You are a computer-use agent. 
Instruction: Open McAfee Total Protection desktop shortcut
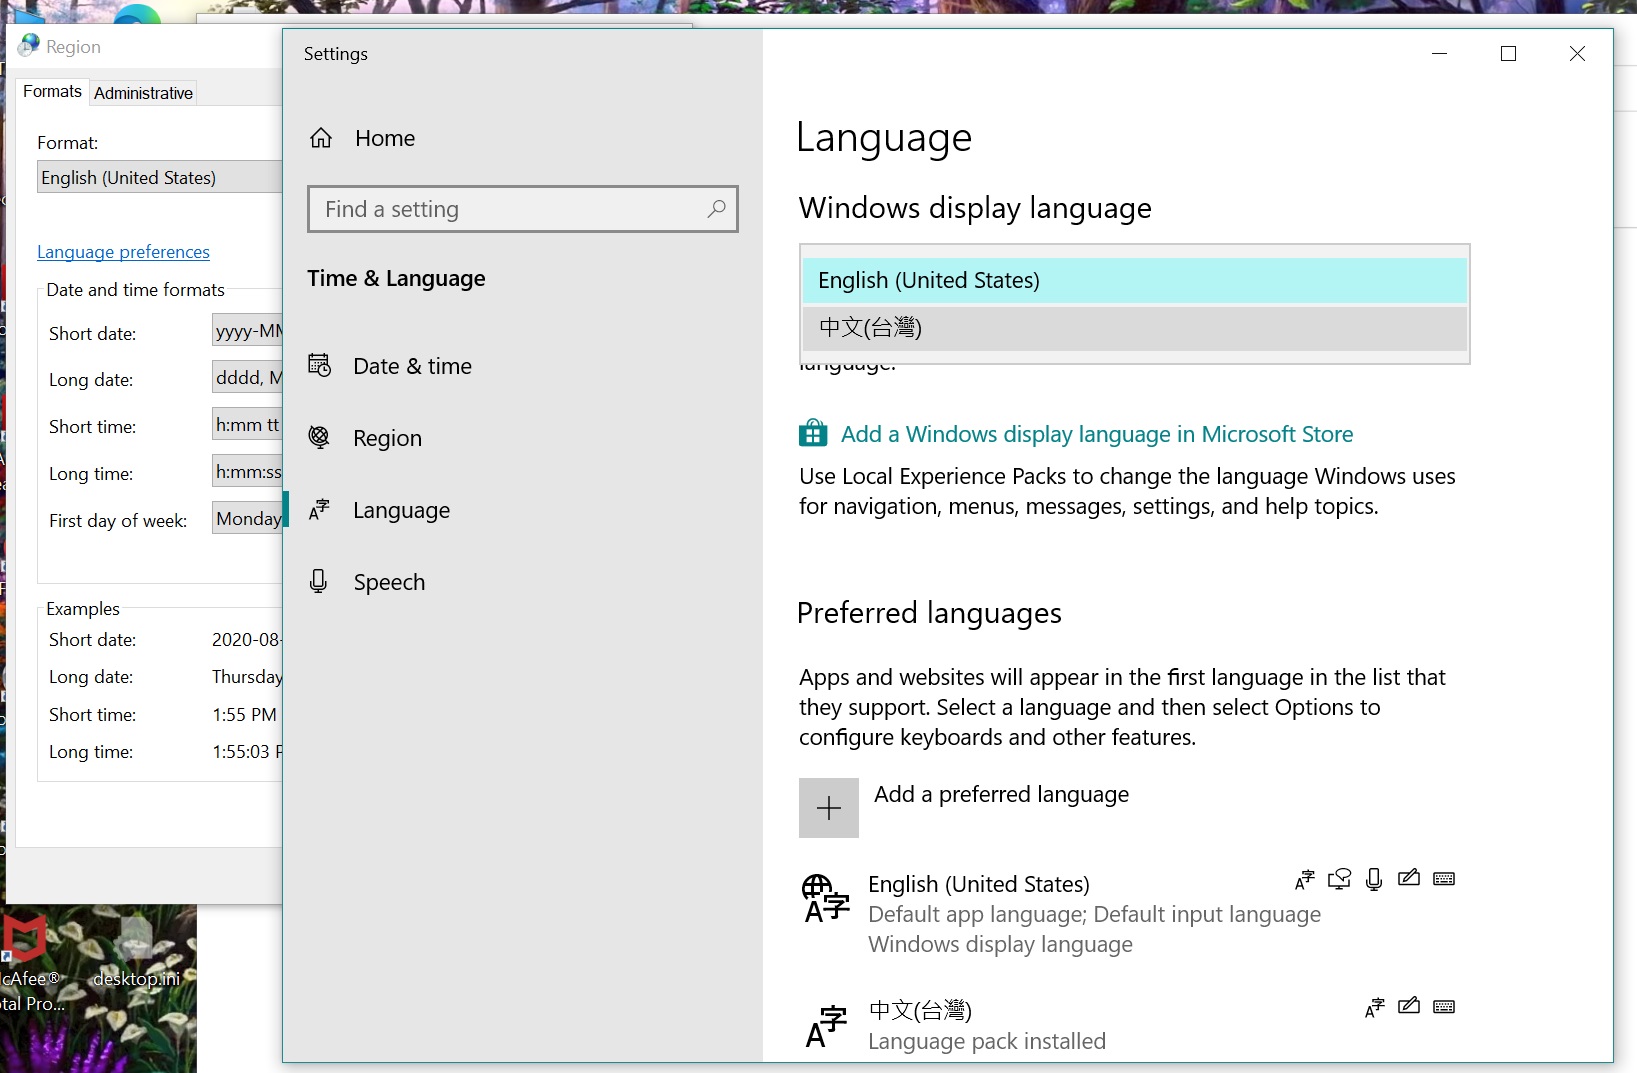pyautogui.click(x=30, y=960)
